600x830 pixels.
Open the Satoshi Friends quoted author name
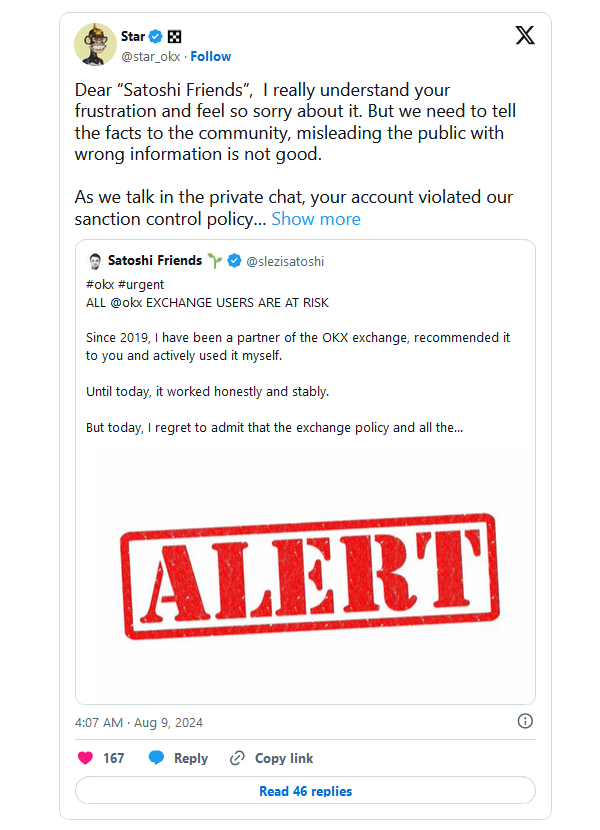(x=155, y=261)
